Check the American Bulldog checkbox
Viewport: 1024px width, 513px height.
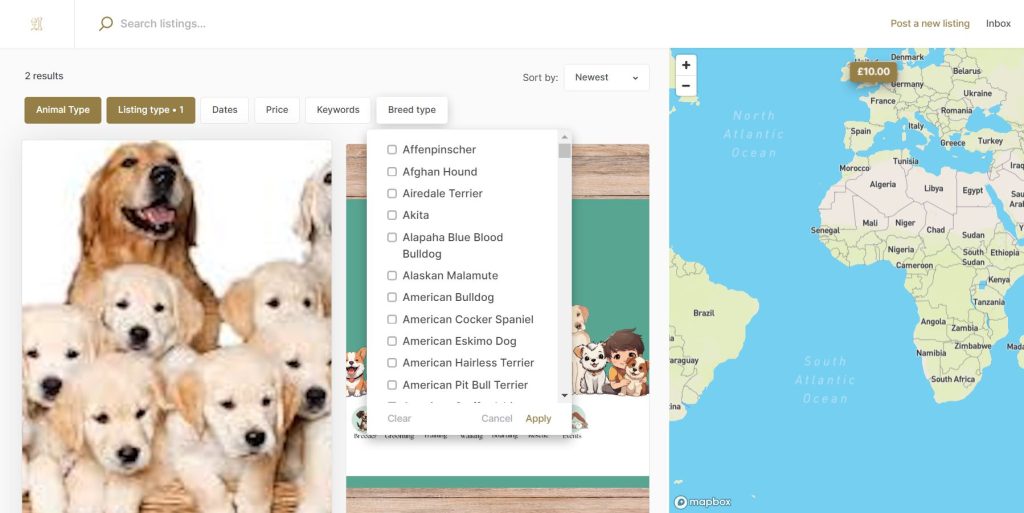point(392,297)
